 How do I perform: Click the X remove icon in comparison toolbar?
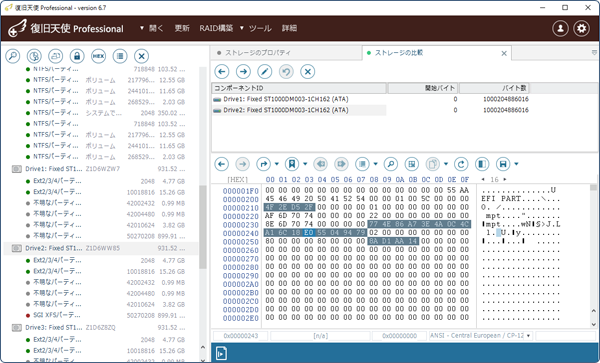pos(307,72)
